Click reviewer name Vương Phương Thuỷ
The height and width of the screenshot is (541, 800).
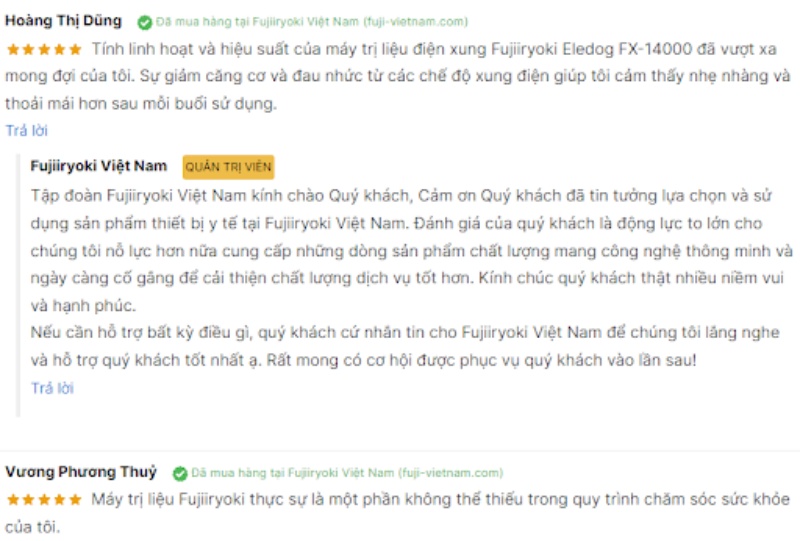(x=81, y=472)
